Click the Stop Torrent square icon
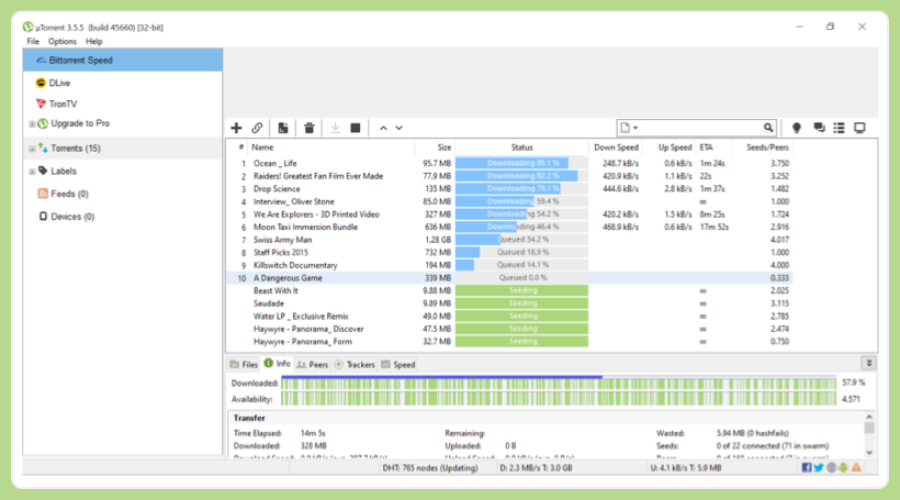Screen dimensions: 900x500 355,127
